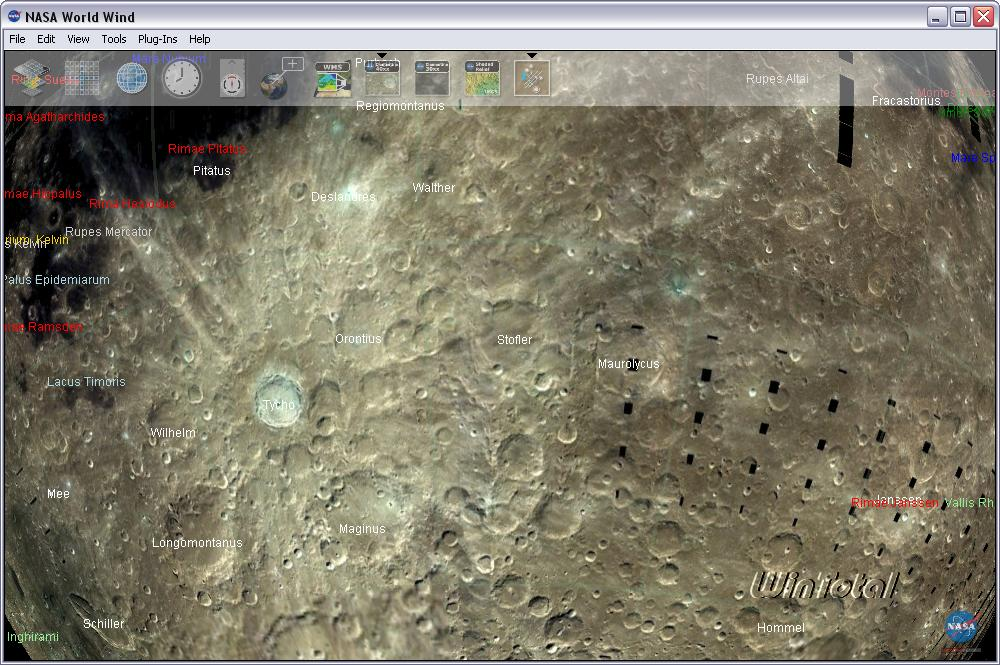Toggle the compass icon
This screenshot has width=1000, height=665.
[232, 78]
